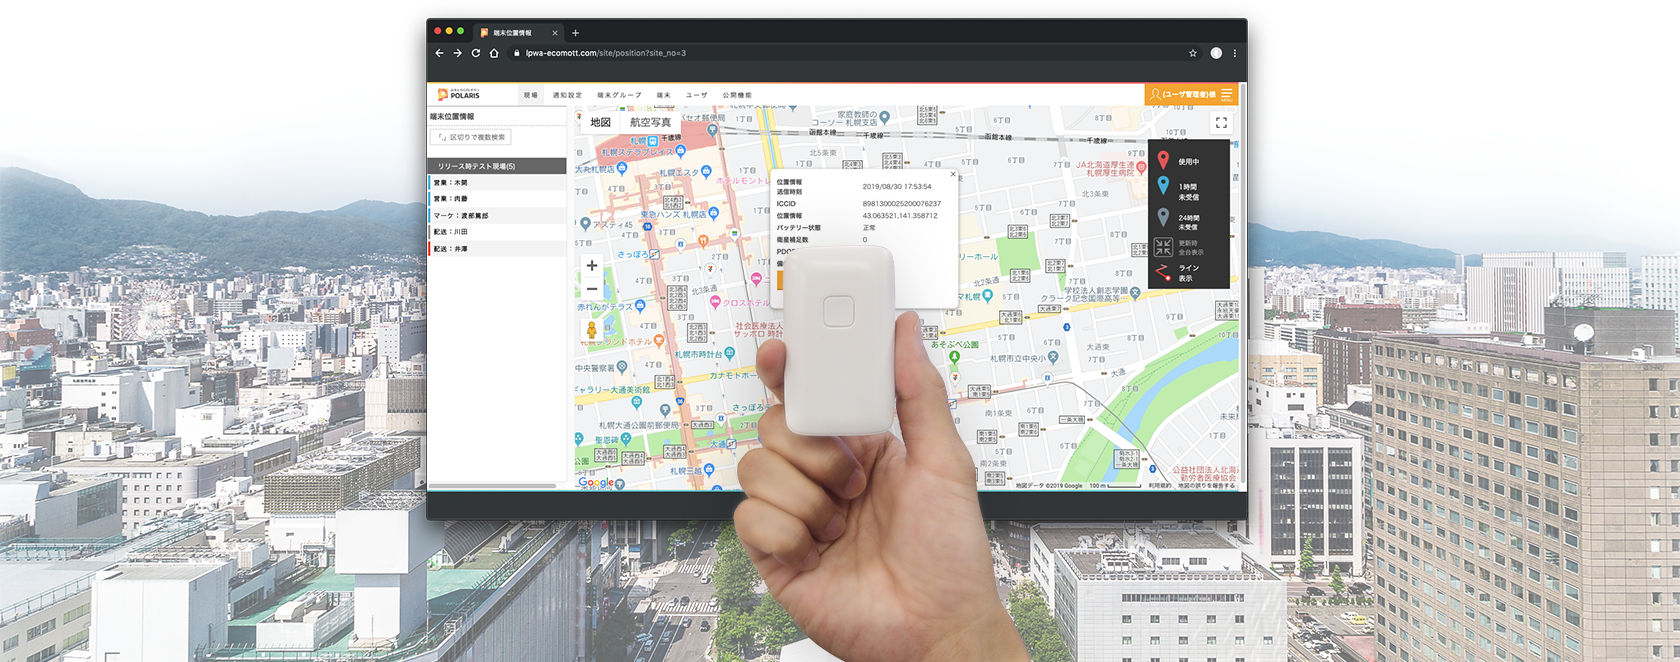Collapse the リリース時テスト現場(5) group header

(x=497, y=166)
